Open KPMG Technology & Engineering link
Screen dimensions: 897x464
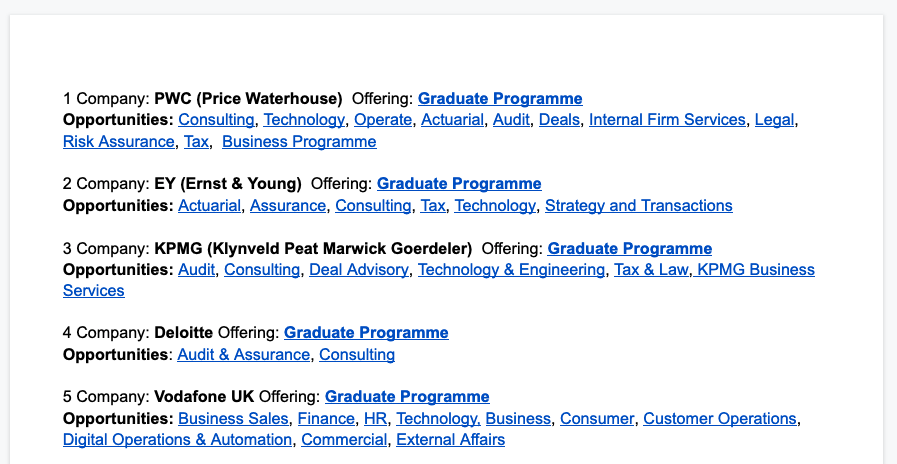tap(511, 270)
